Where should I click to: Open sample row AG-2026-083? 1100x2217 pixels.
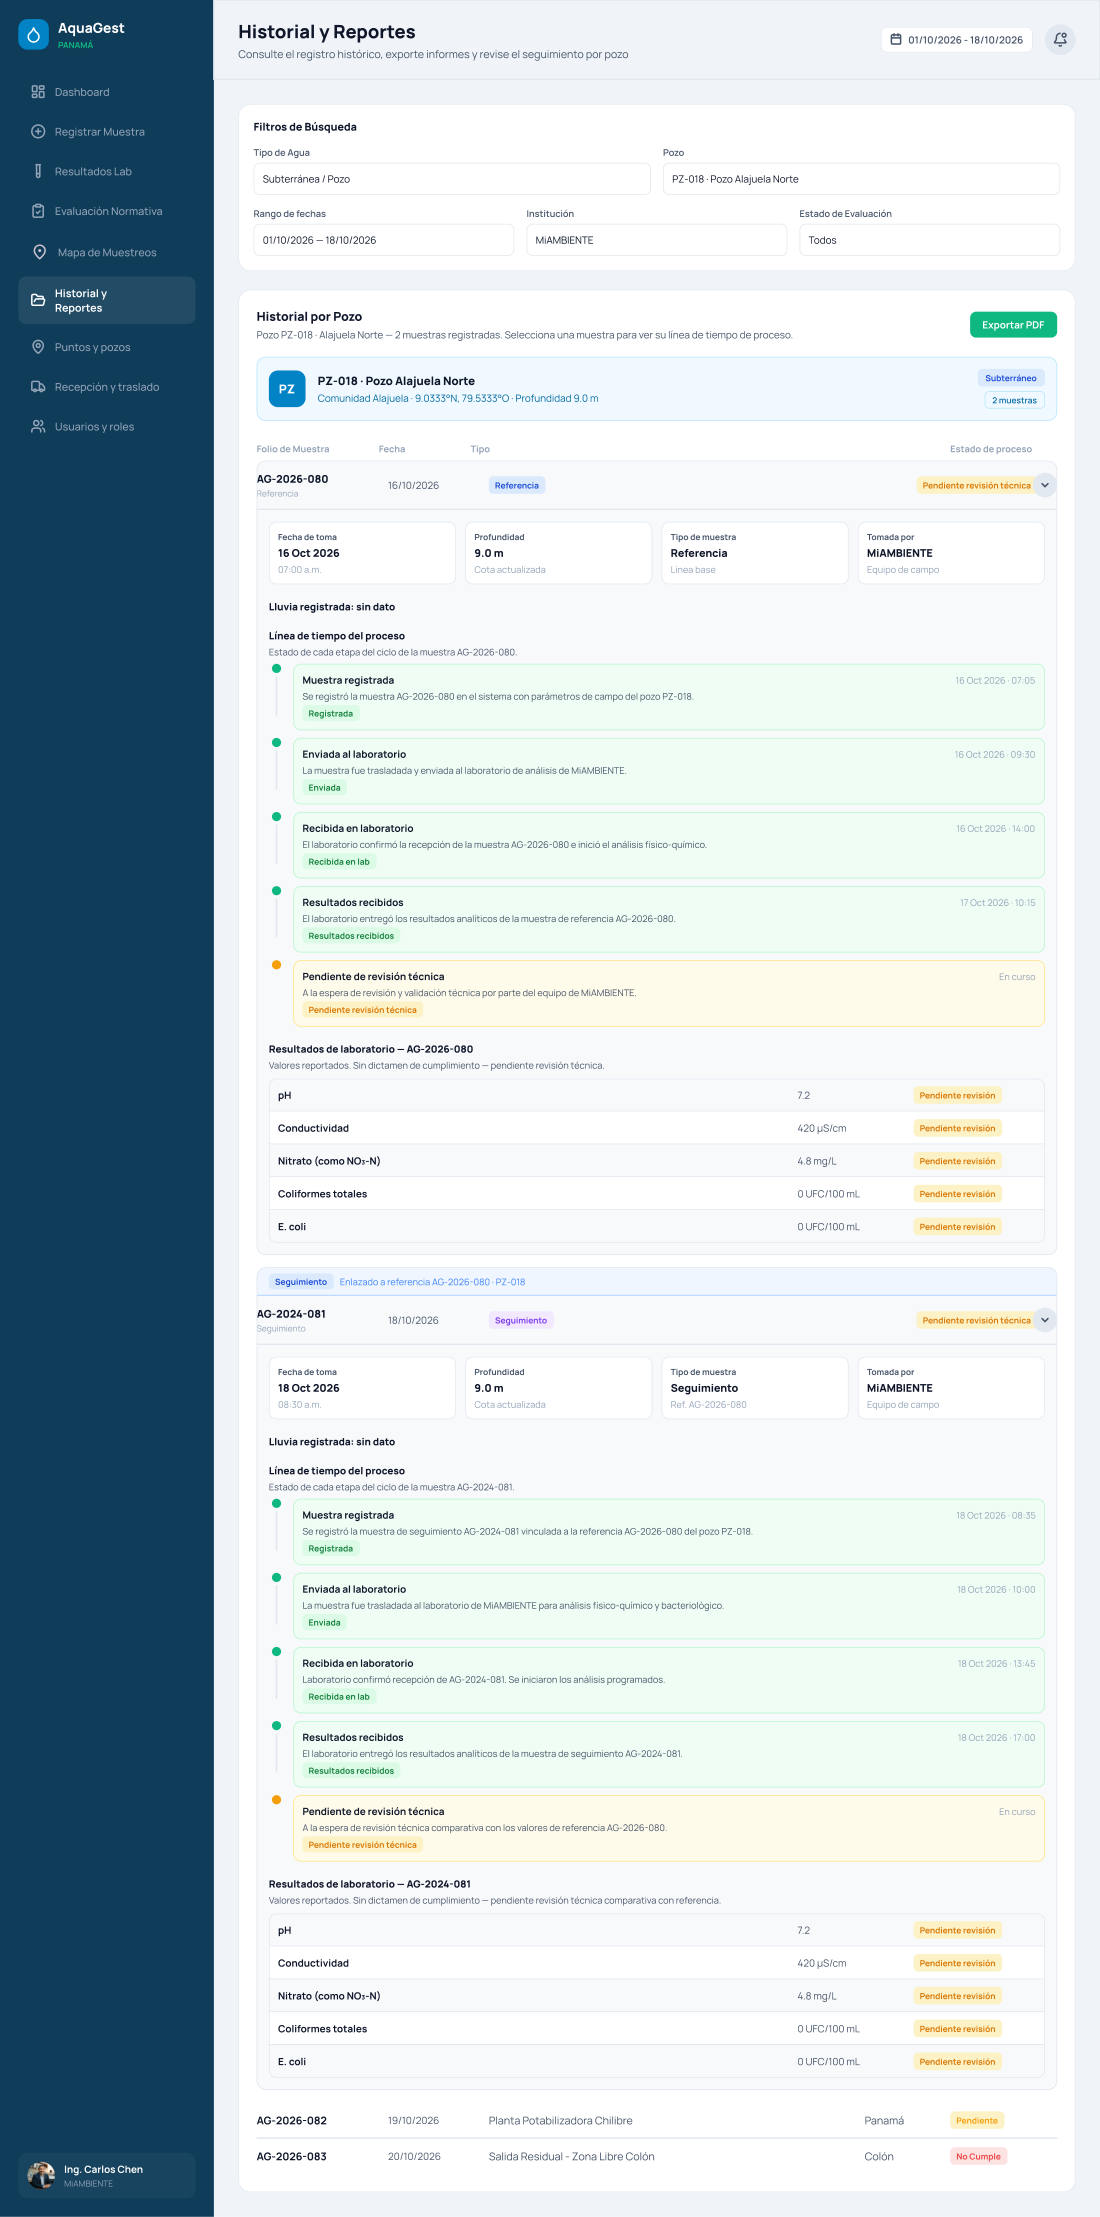(x=656, y=2156)
